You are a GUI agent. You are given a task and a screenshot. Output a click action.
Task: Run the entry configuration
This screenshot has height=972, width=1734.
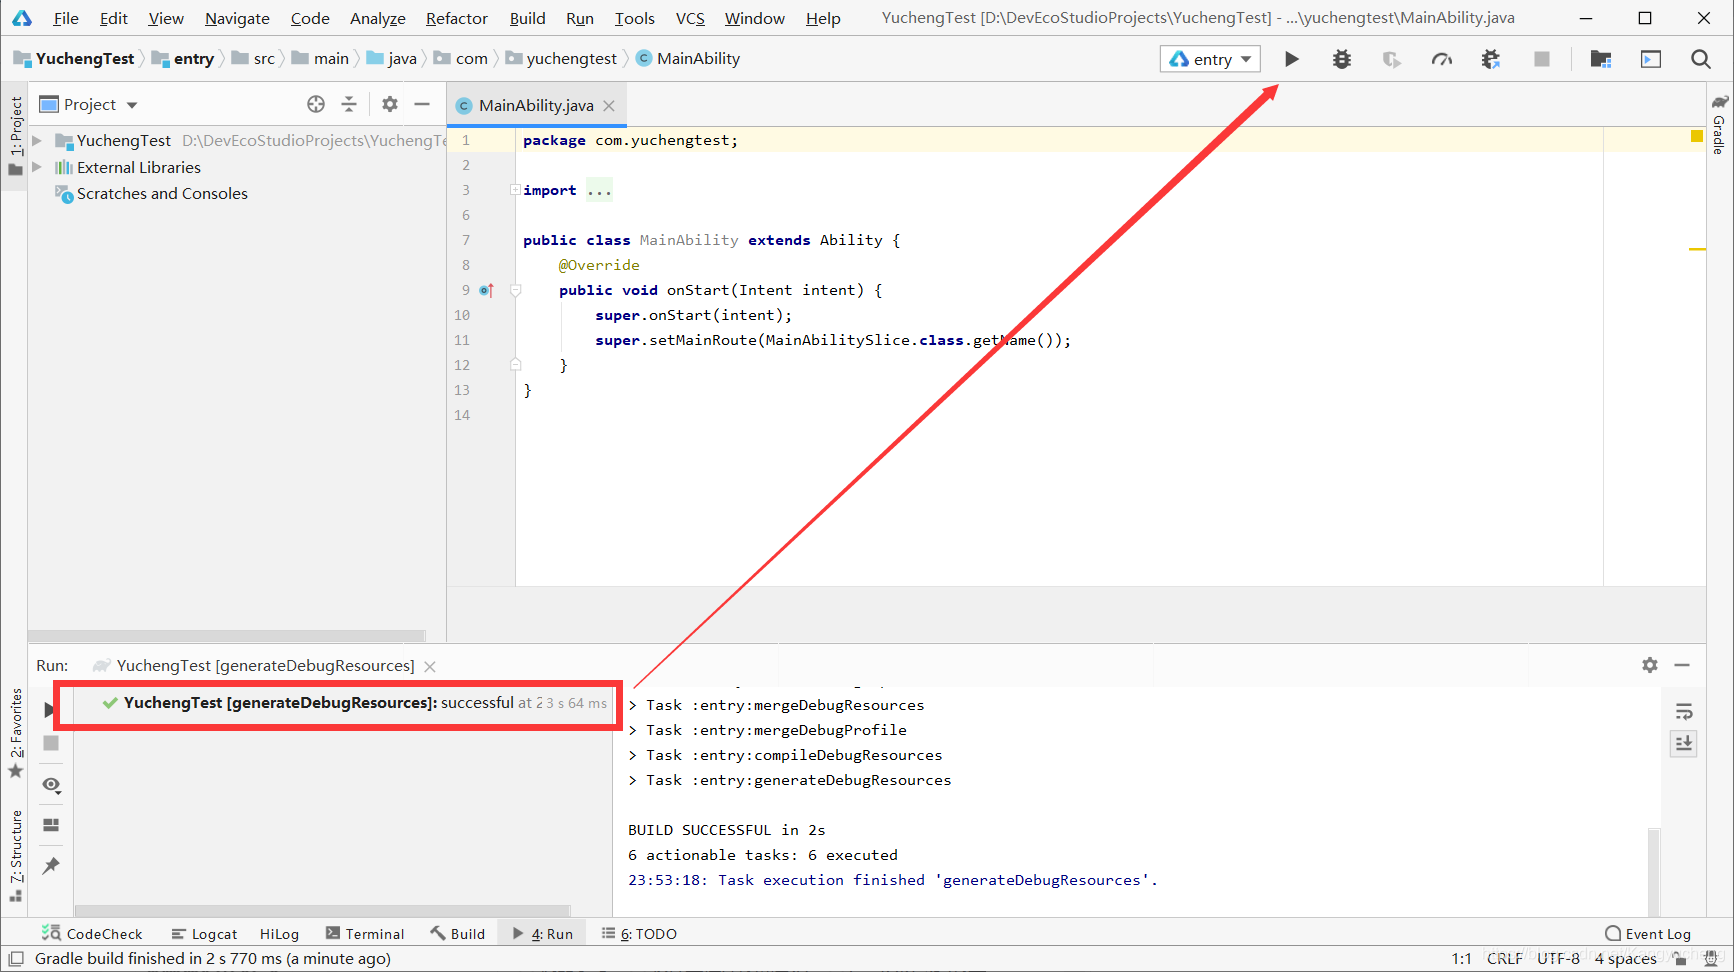click(1292, 59)
